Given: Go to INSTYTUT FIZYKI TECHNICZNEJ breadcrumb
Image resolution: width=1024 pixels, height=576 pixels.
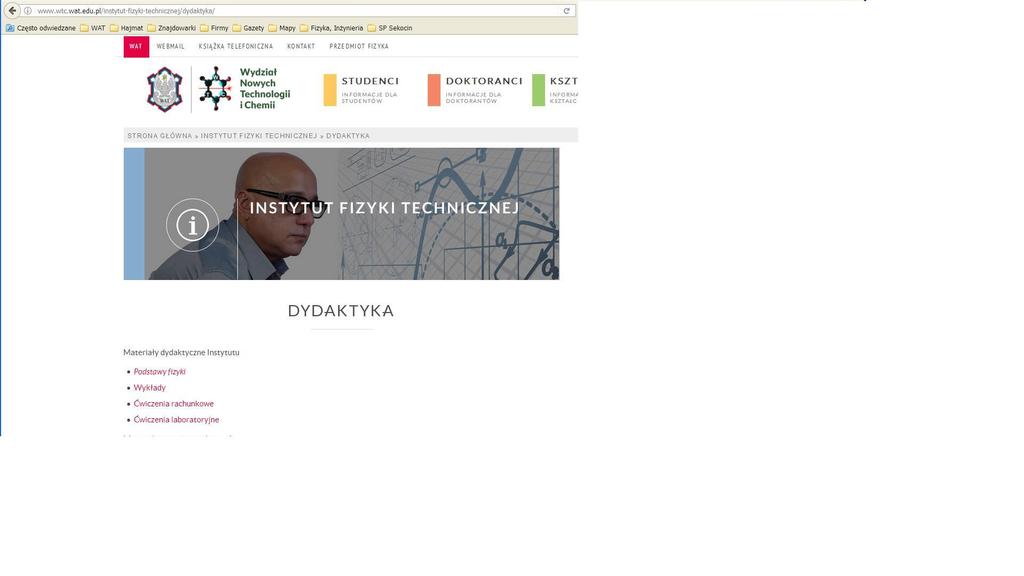Looking at the screenshot, I should 259,136.
